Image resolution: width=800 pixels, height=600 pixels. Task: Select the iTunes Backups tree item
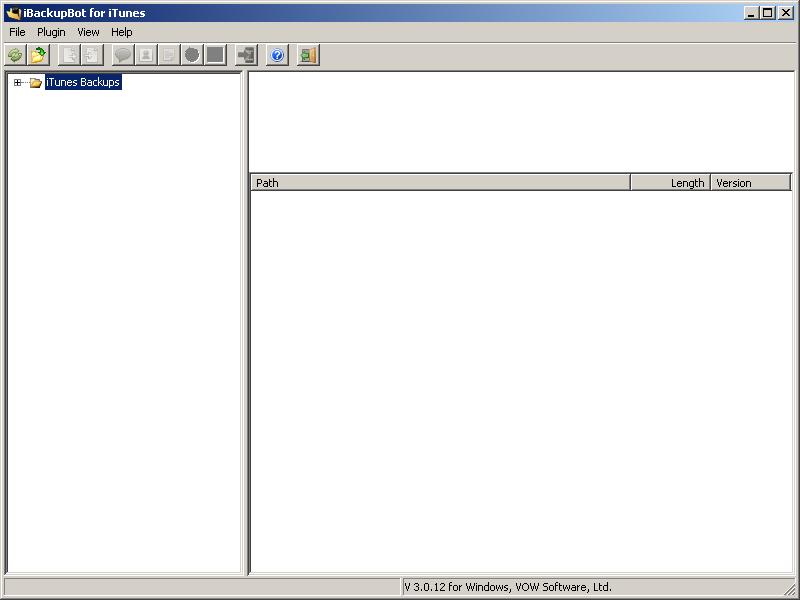[83, 82]
